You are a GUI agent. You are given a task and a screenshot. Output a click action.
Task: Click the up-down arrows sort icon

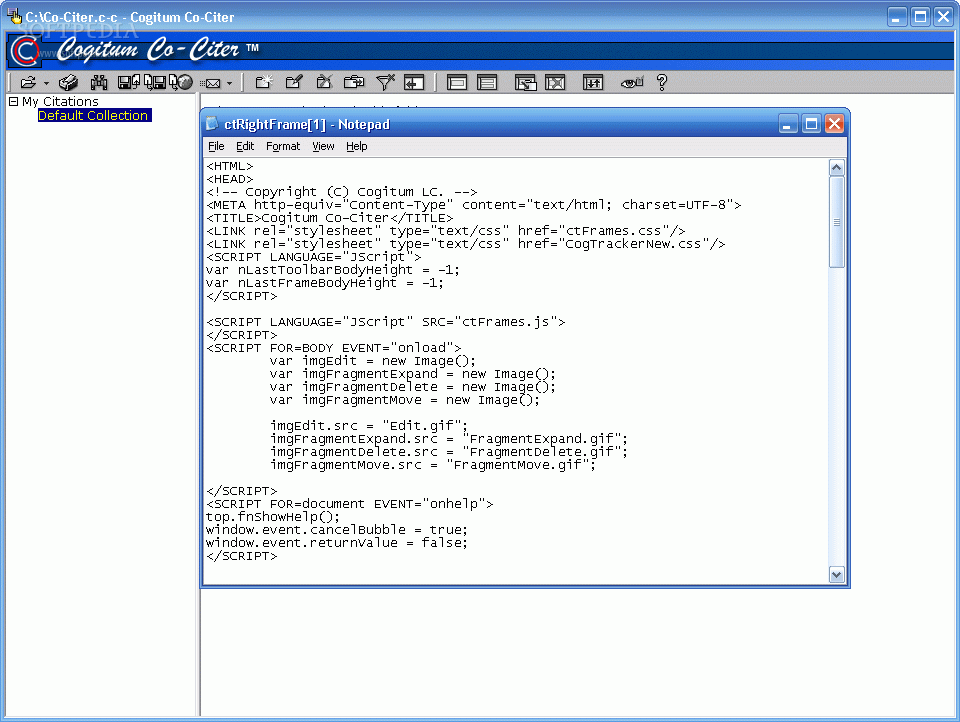click(x=593, y=82)
